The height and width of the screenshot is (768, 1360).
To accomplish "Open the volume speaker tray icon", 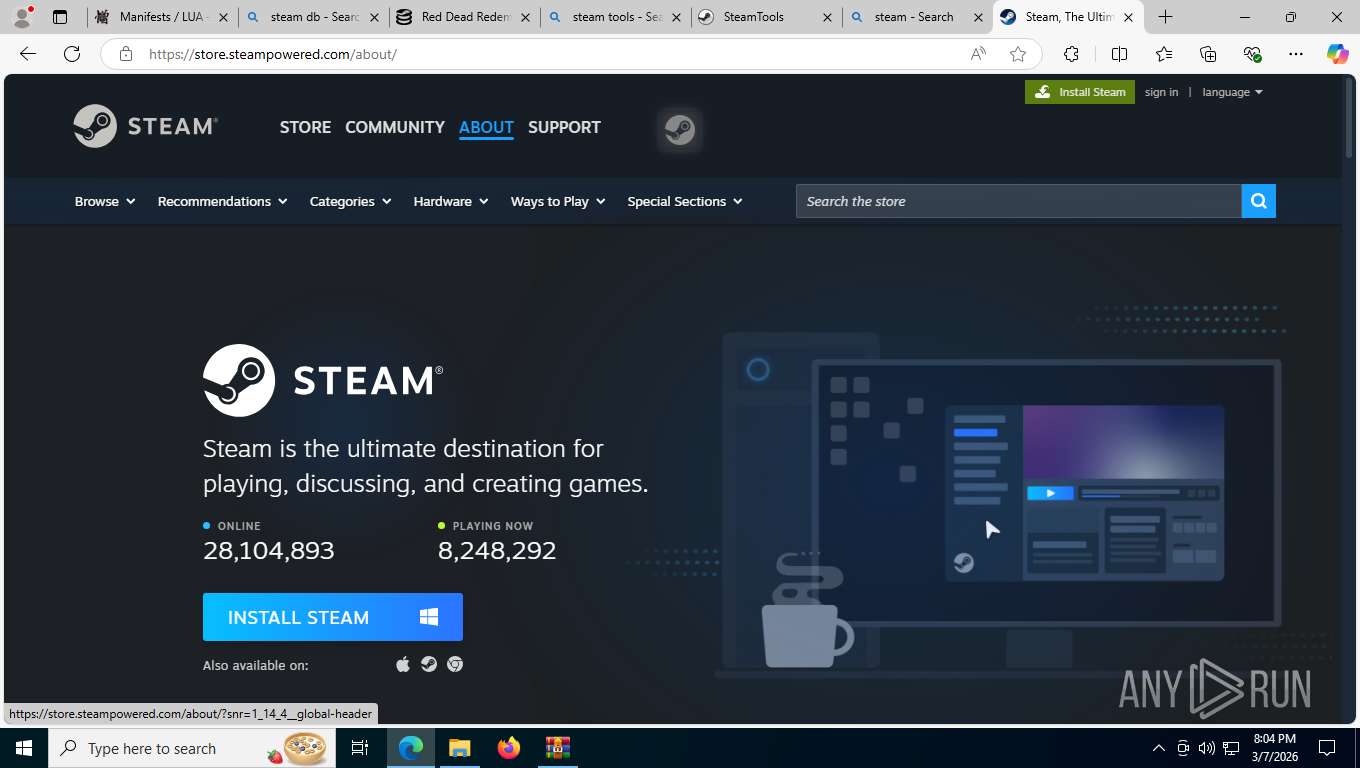I will click(x=1207, y=748).
